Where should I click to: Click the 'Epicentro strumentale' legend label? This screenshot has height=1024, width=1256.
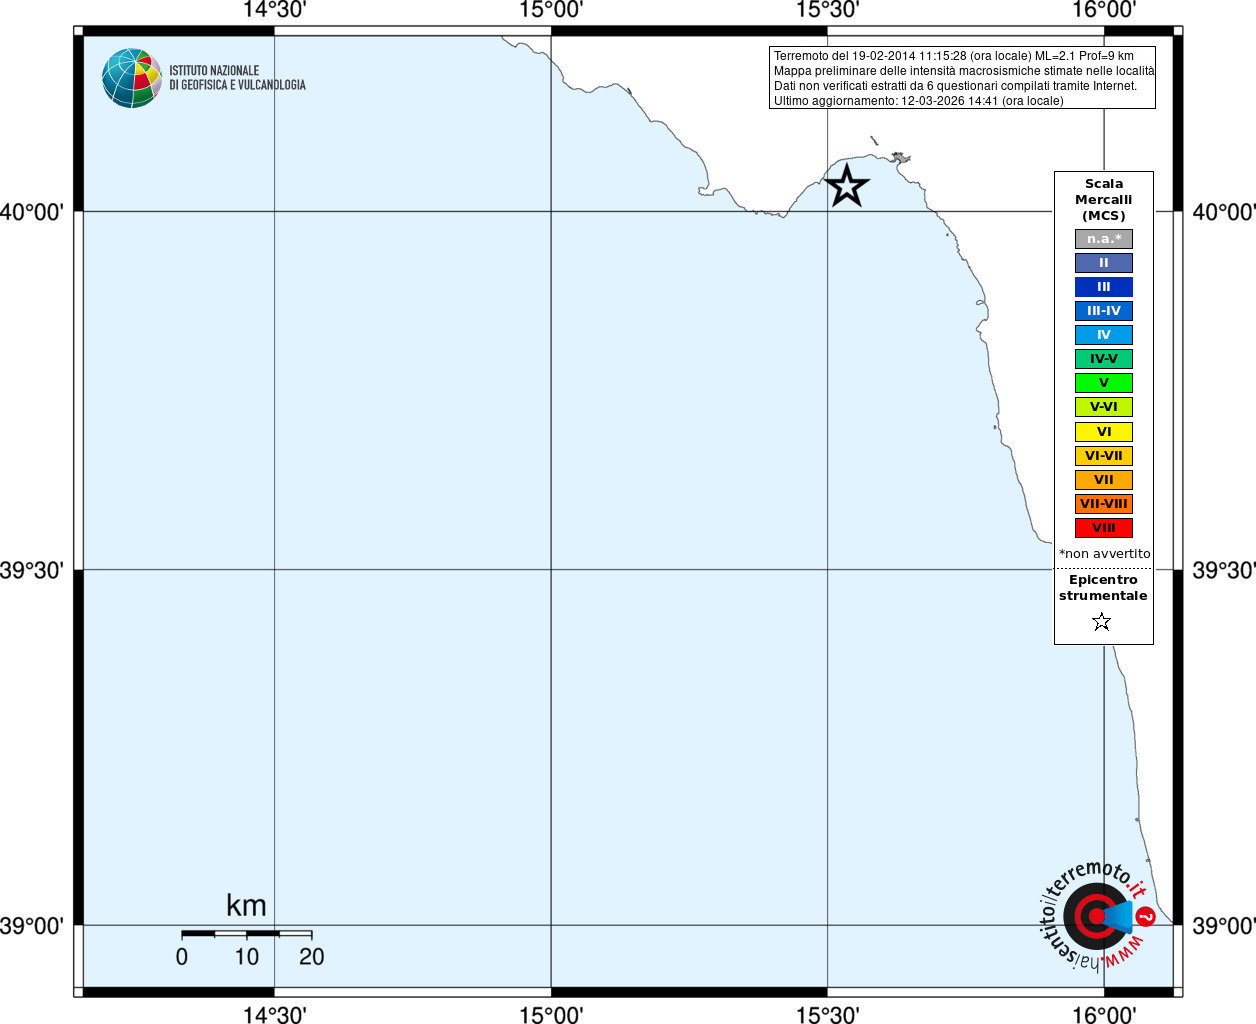(1103, 588)
